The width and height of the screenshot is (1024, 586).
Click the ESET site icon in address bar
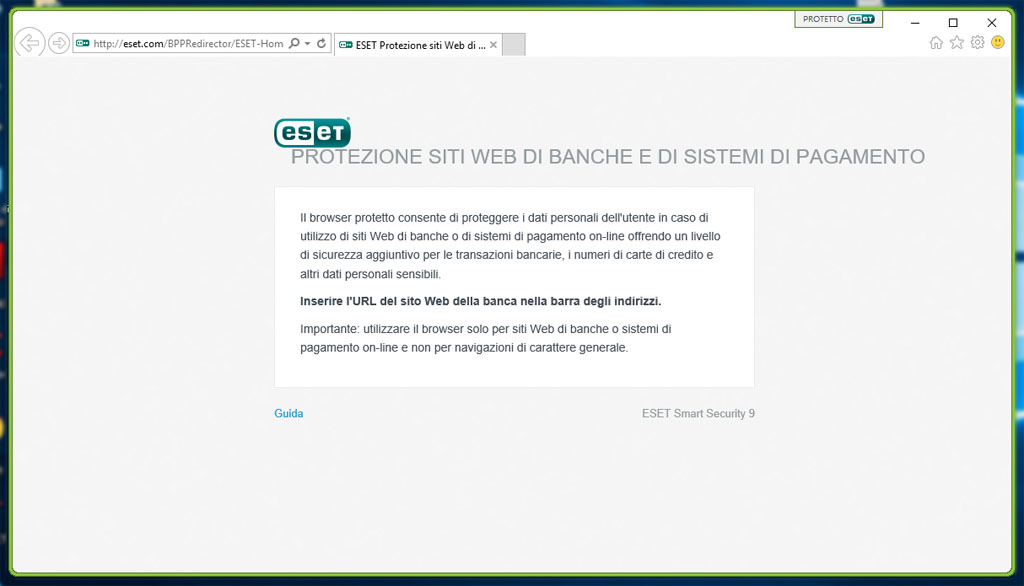tap(83, 44)
